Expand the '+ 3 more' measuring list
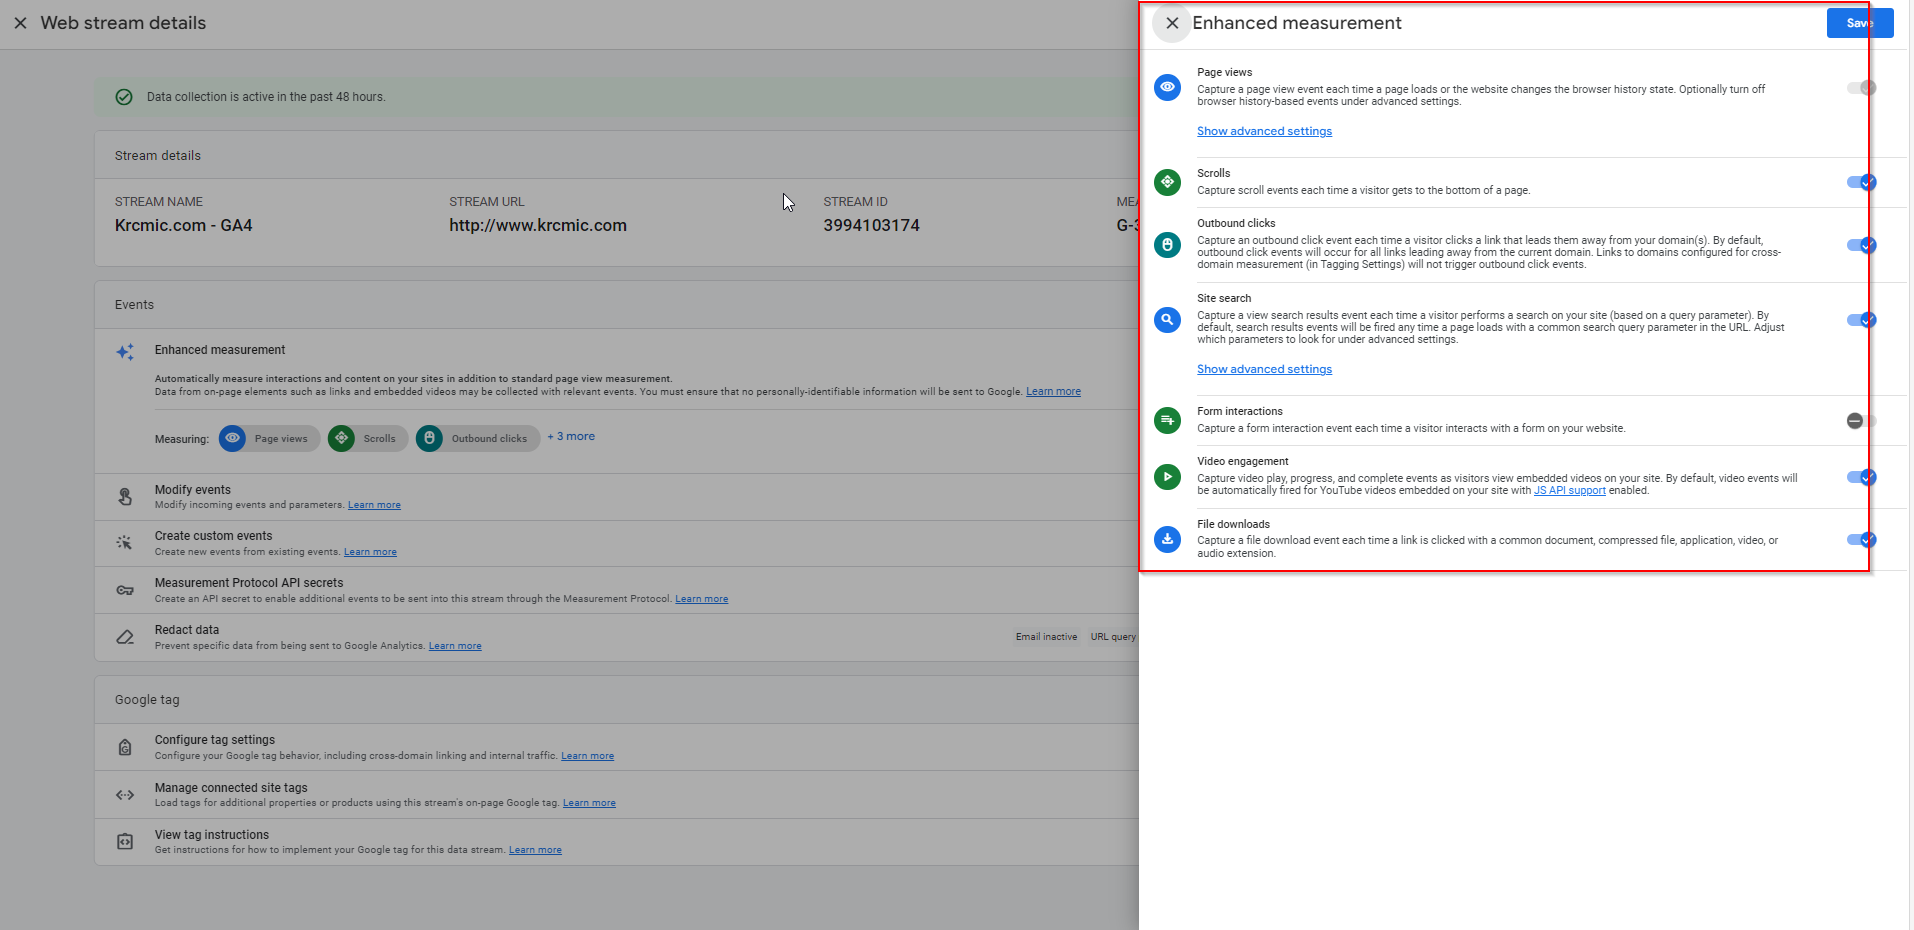1914x930 pixels. click(571, 437)
